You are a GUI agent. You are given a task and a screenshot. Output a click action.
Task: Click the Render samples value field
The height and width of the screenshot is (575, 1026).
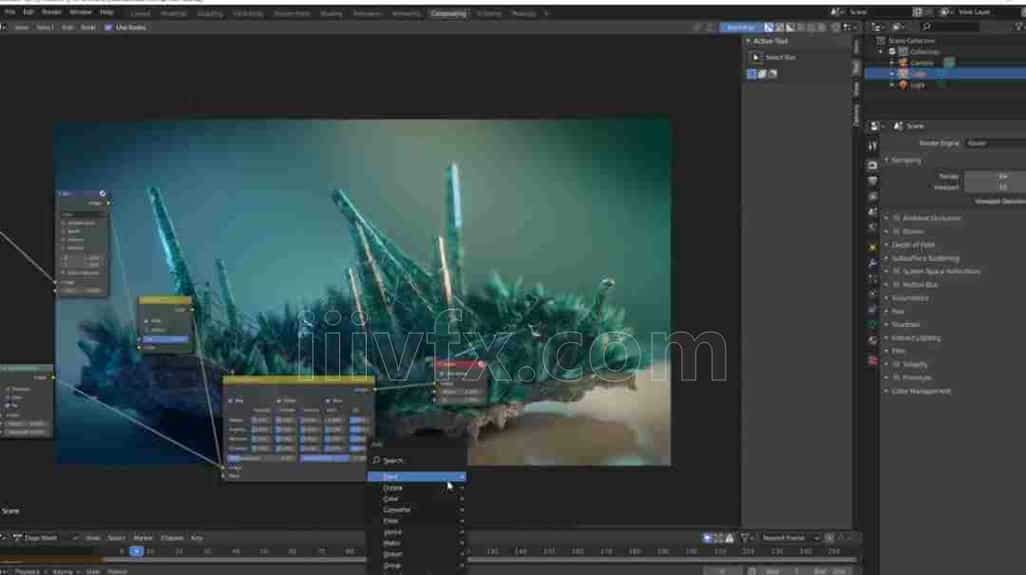coord(995,177)
